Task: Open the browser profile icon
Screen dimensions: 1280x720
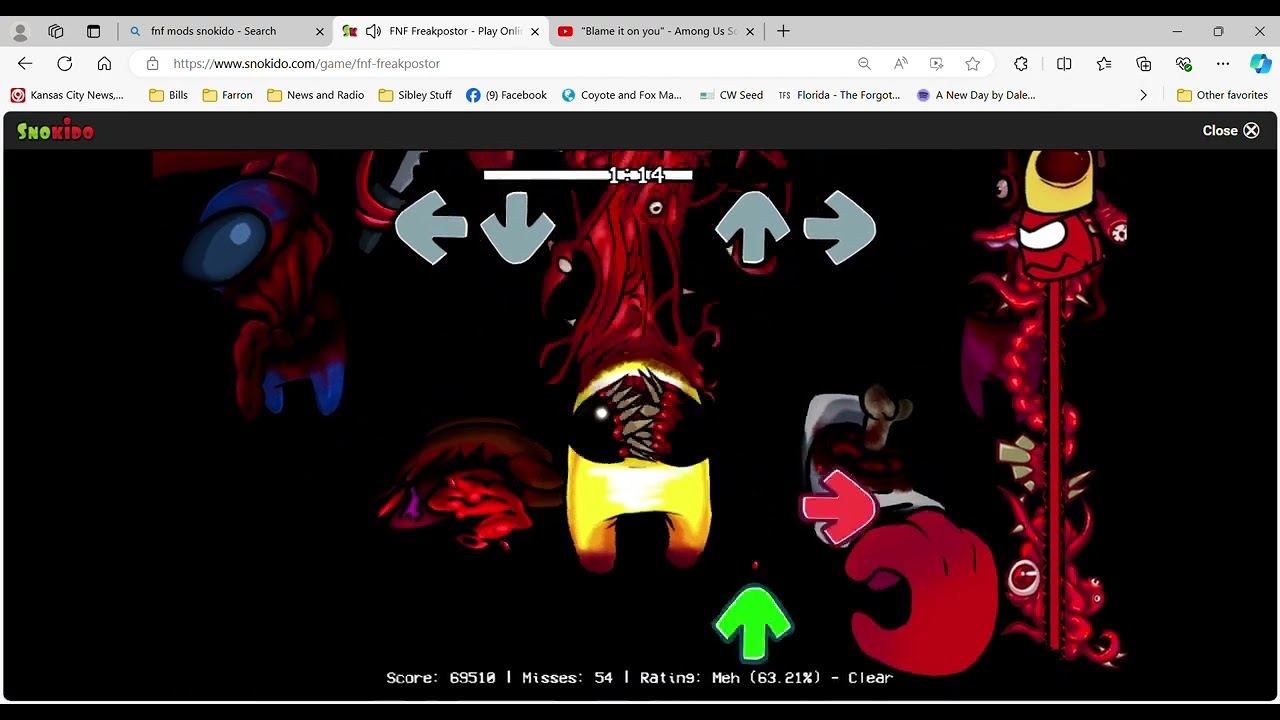Action: 20,31
